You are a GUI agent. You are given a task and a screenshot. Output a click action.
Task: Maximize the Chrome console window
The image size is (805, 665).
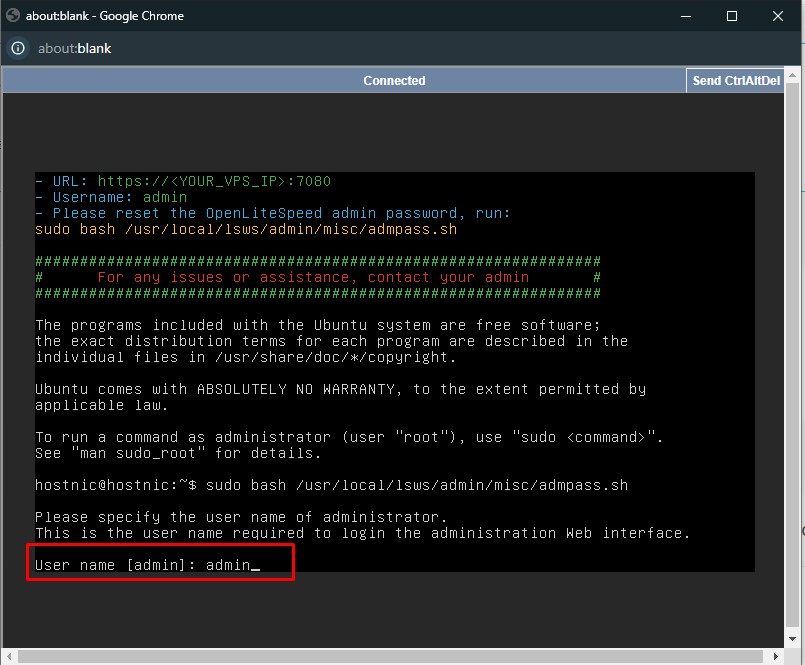[732, 16]
